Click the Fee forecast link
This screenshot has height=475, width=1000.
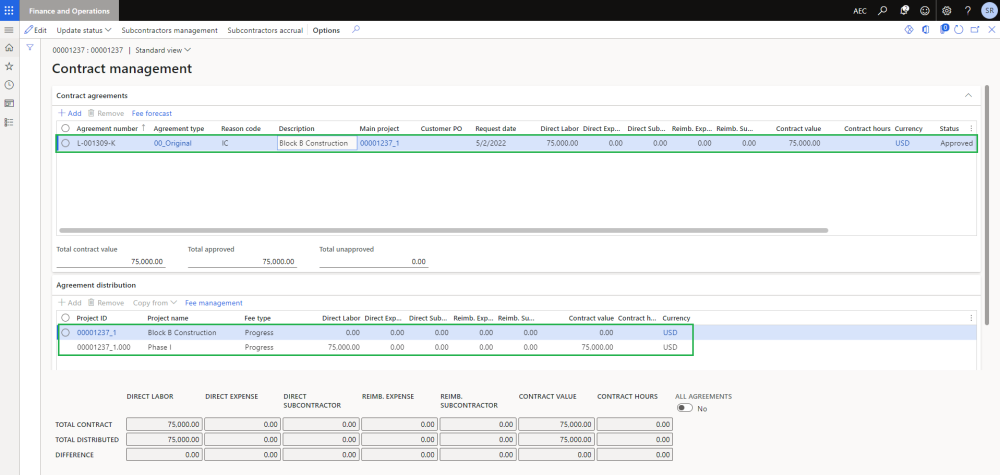click(152, 114)
